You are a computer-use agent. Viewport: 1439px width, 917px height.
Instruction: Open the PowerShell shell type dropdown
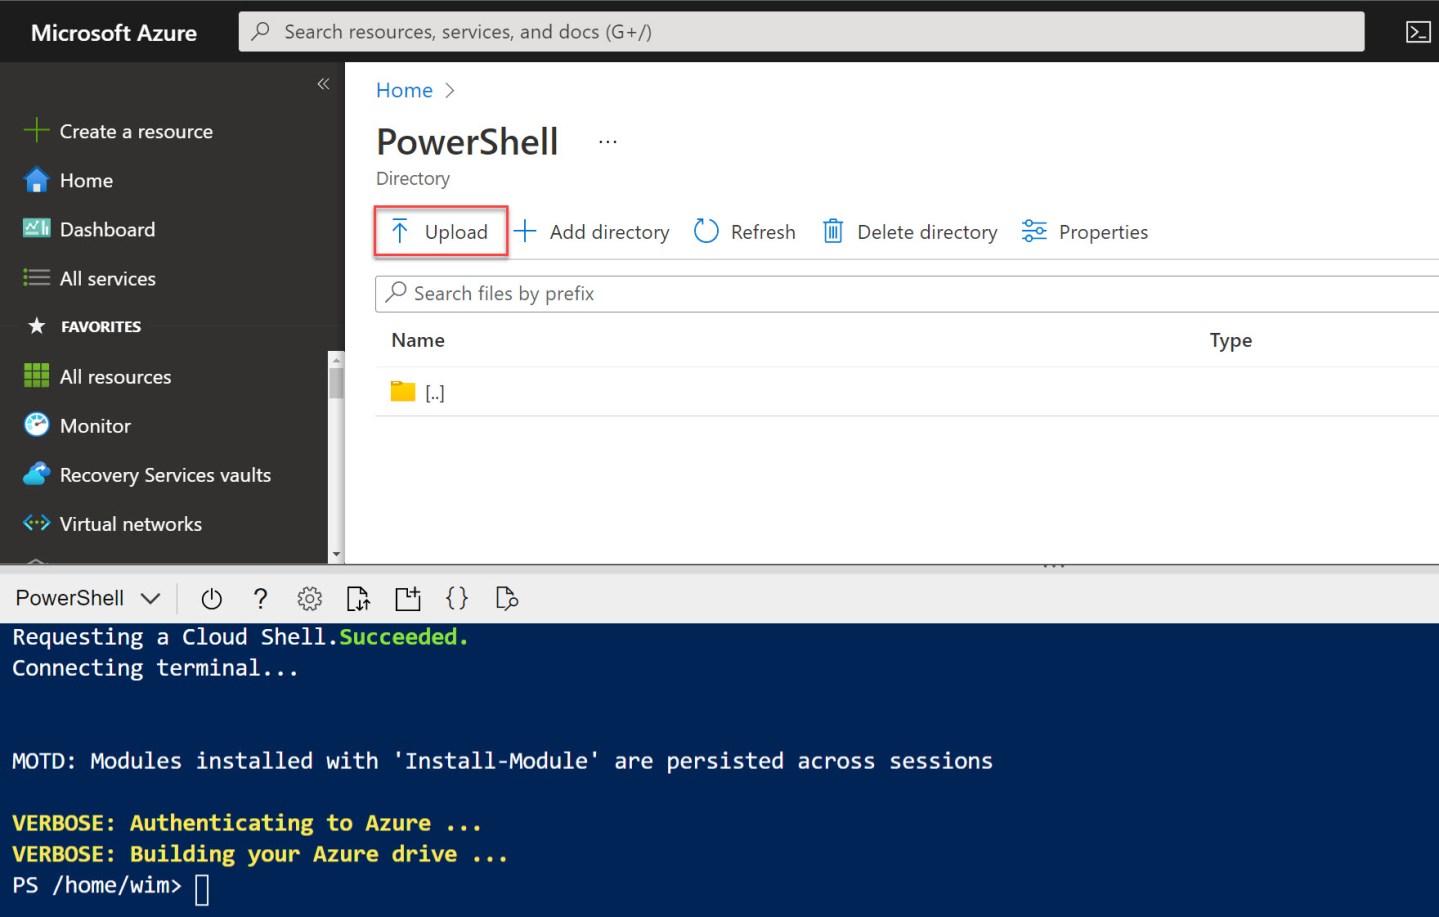pos(88,598)
